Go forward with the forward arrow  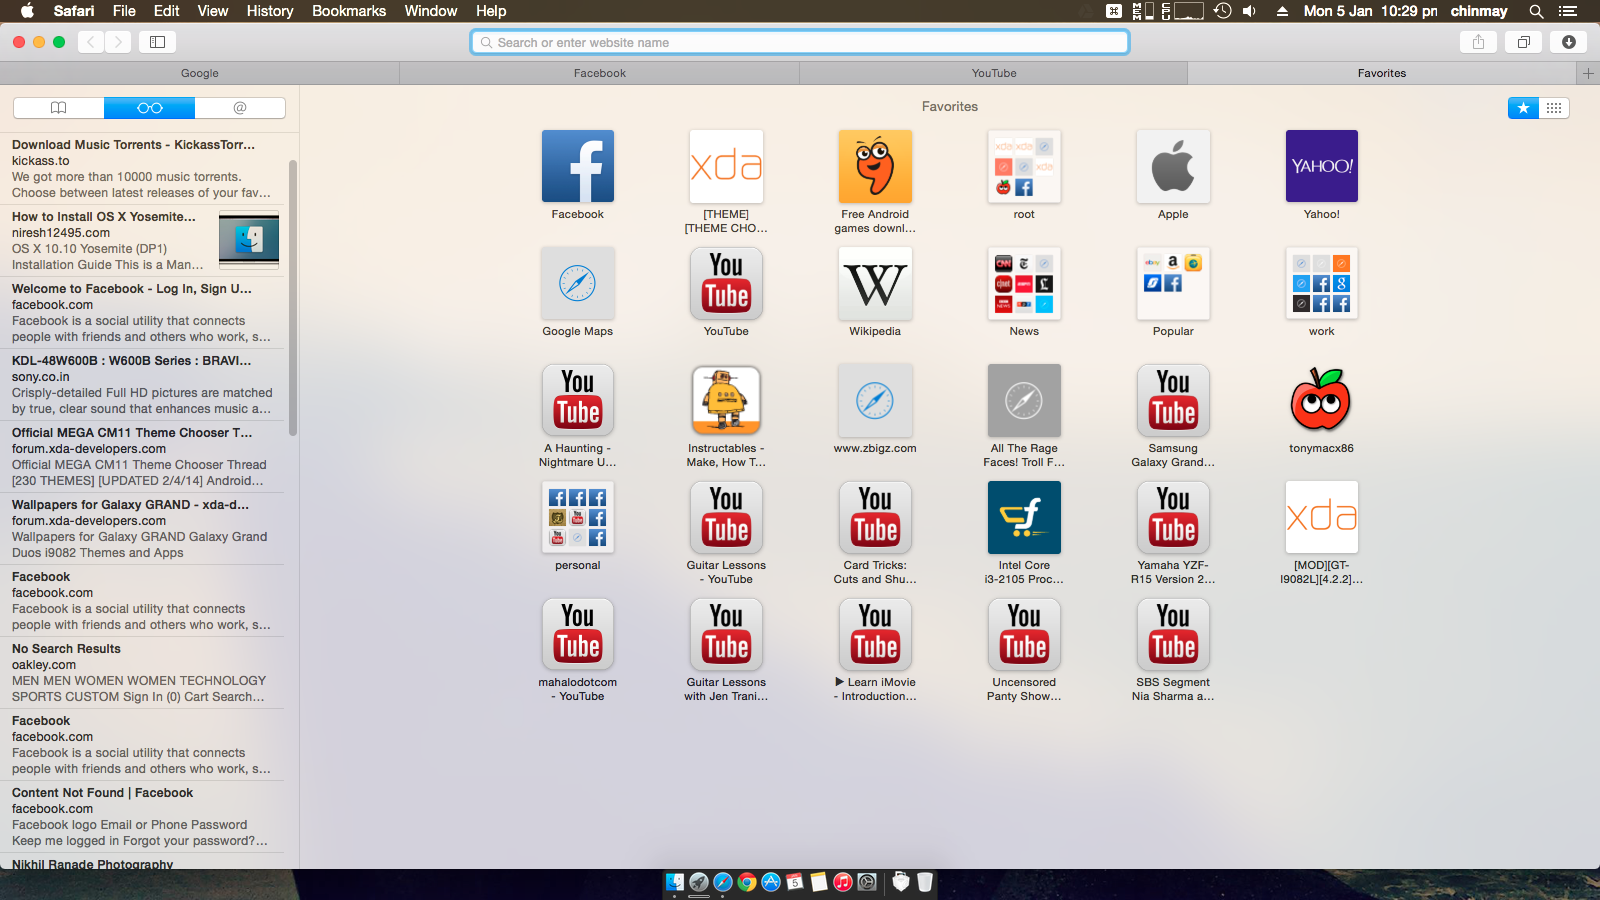pos(118,42)
